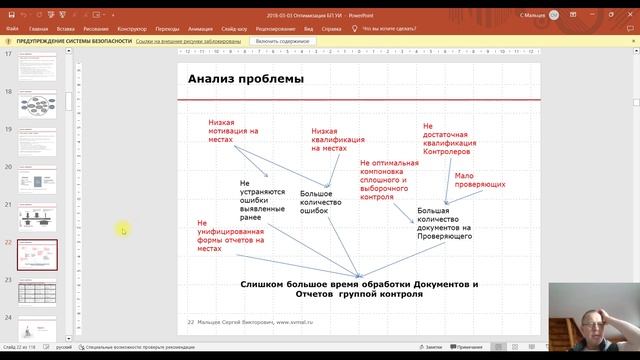Image resolution: width=640 pixels, height=360 pixels.
Task: Select slide 24 thumbnail
Action: [37, 329]
